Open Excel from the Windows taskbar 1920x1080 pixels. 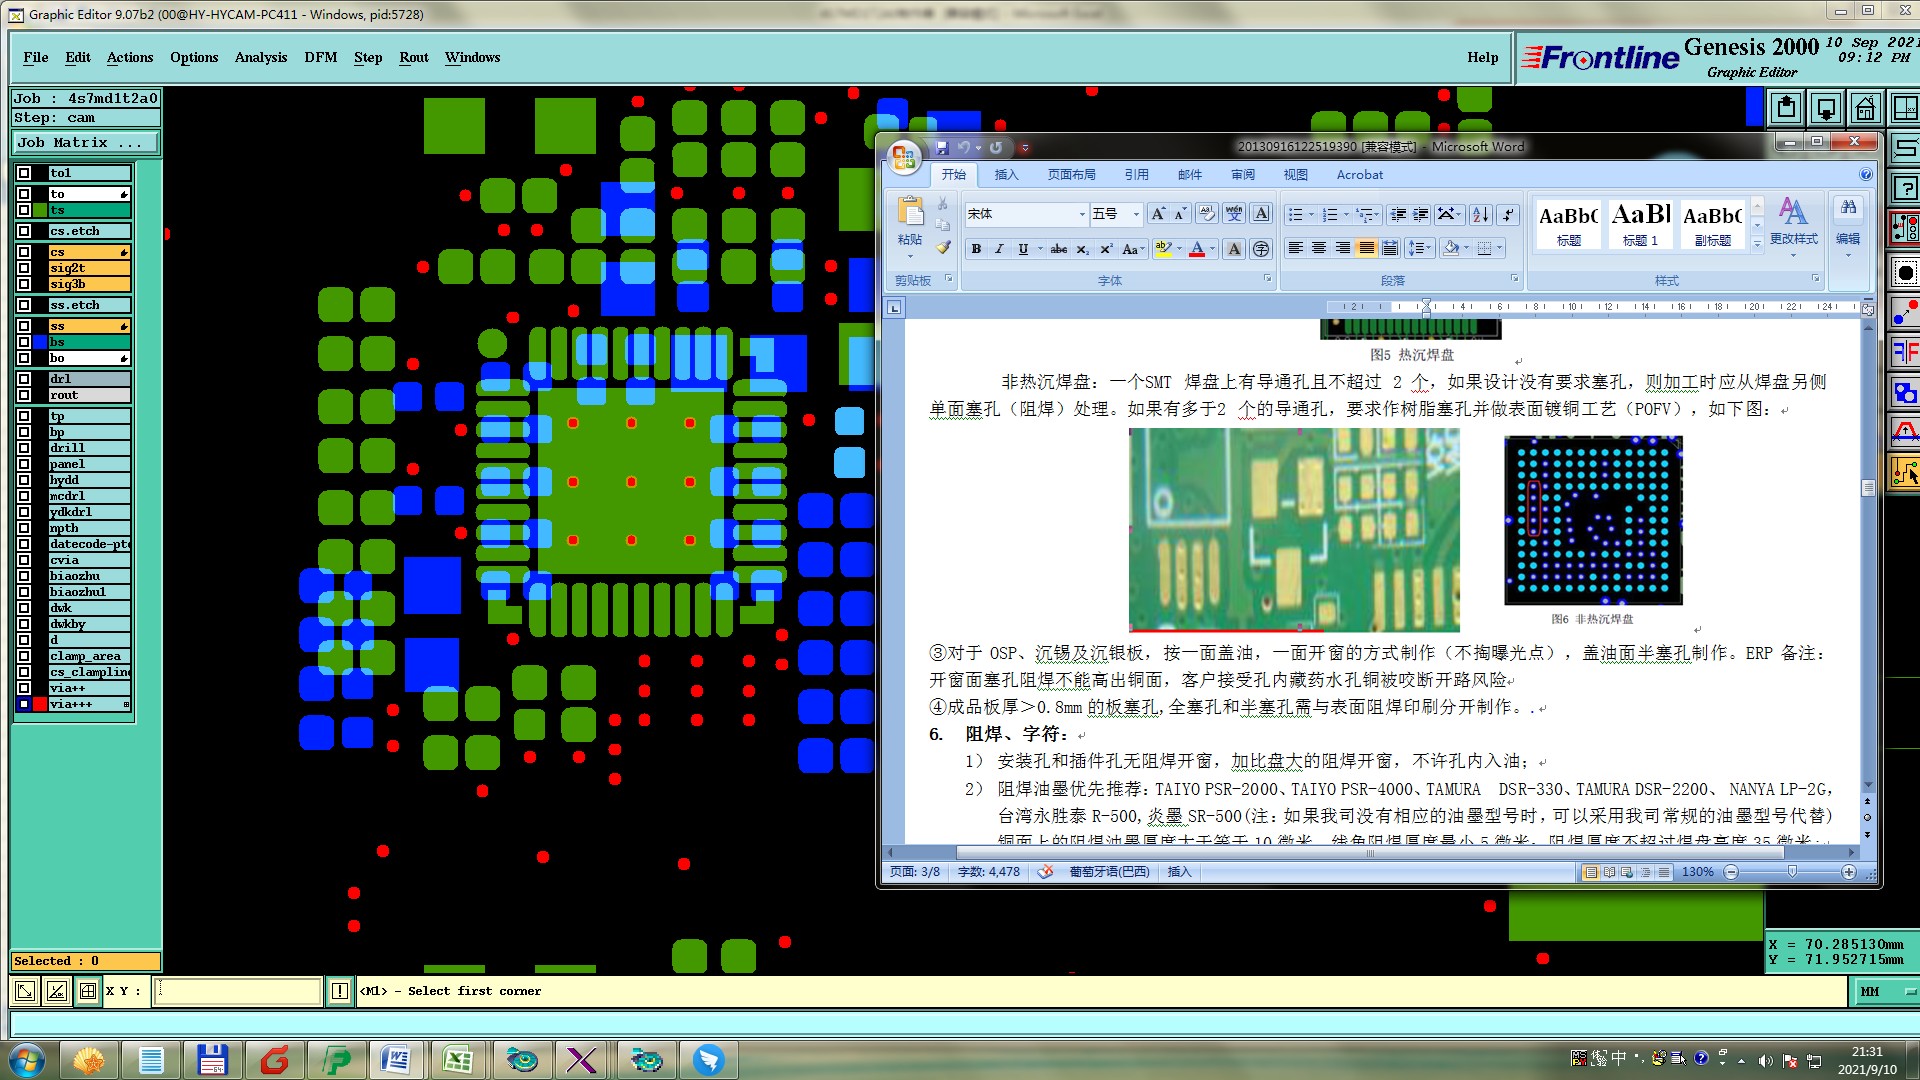click(458, 1059)
